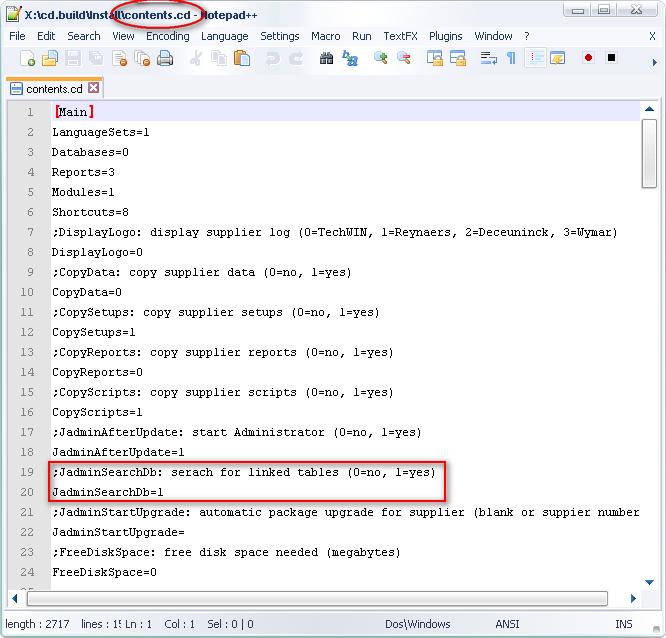Open the Edit menu
The width and height of the screenshot is (666, 638).
point(46,36)
